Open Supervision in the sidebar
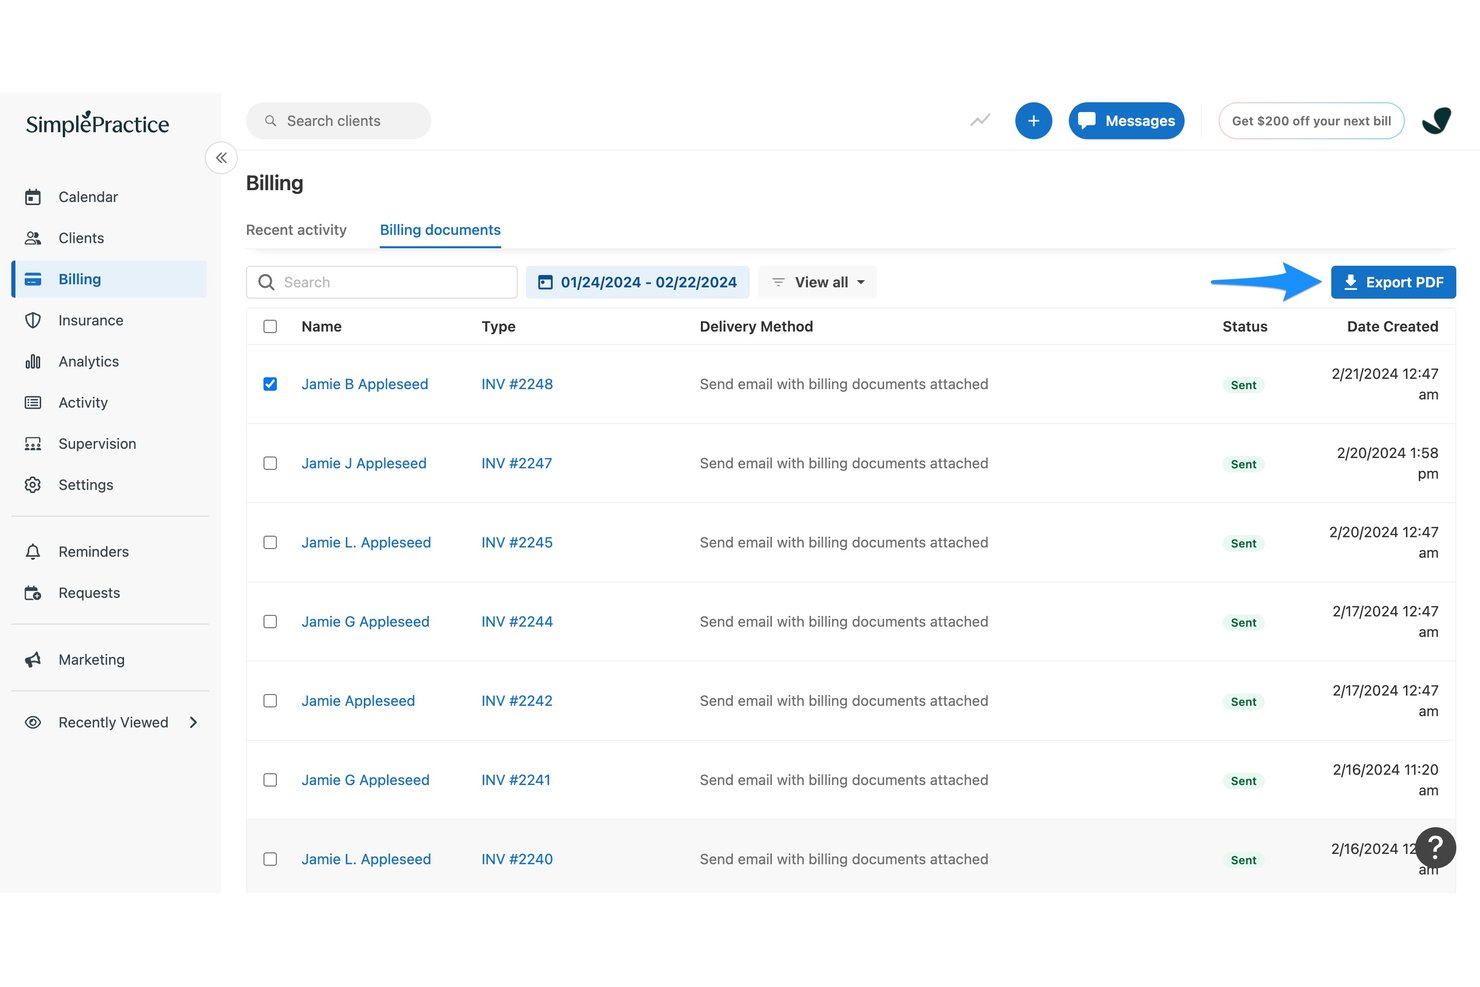 point(109,443)
